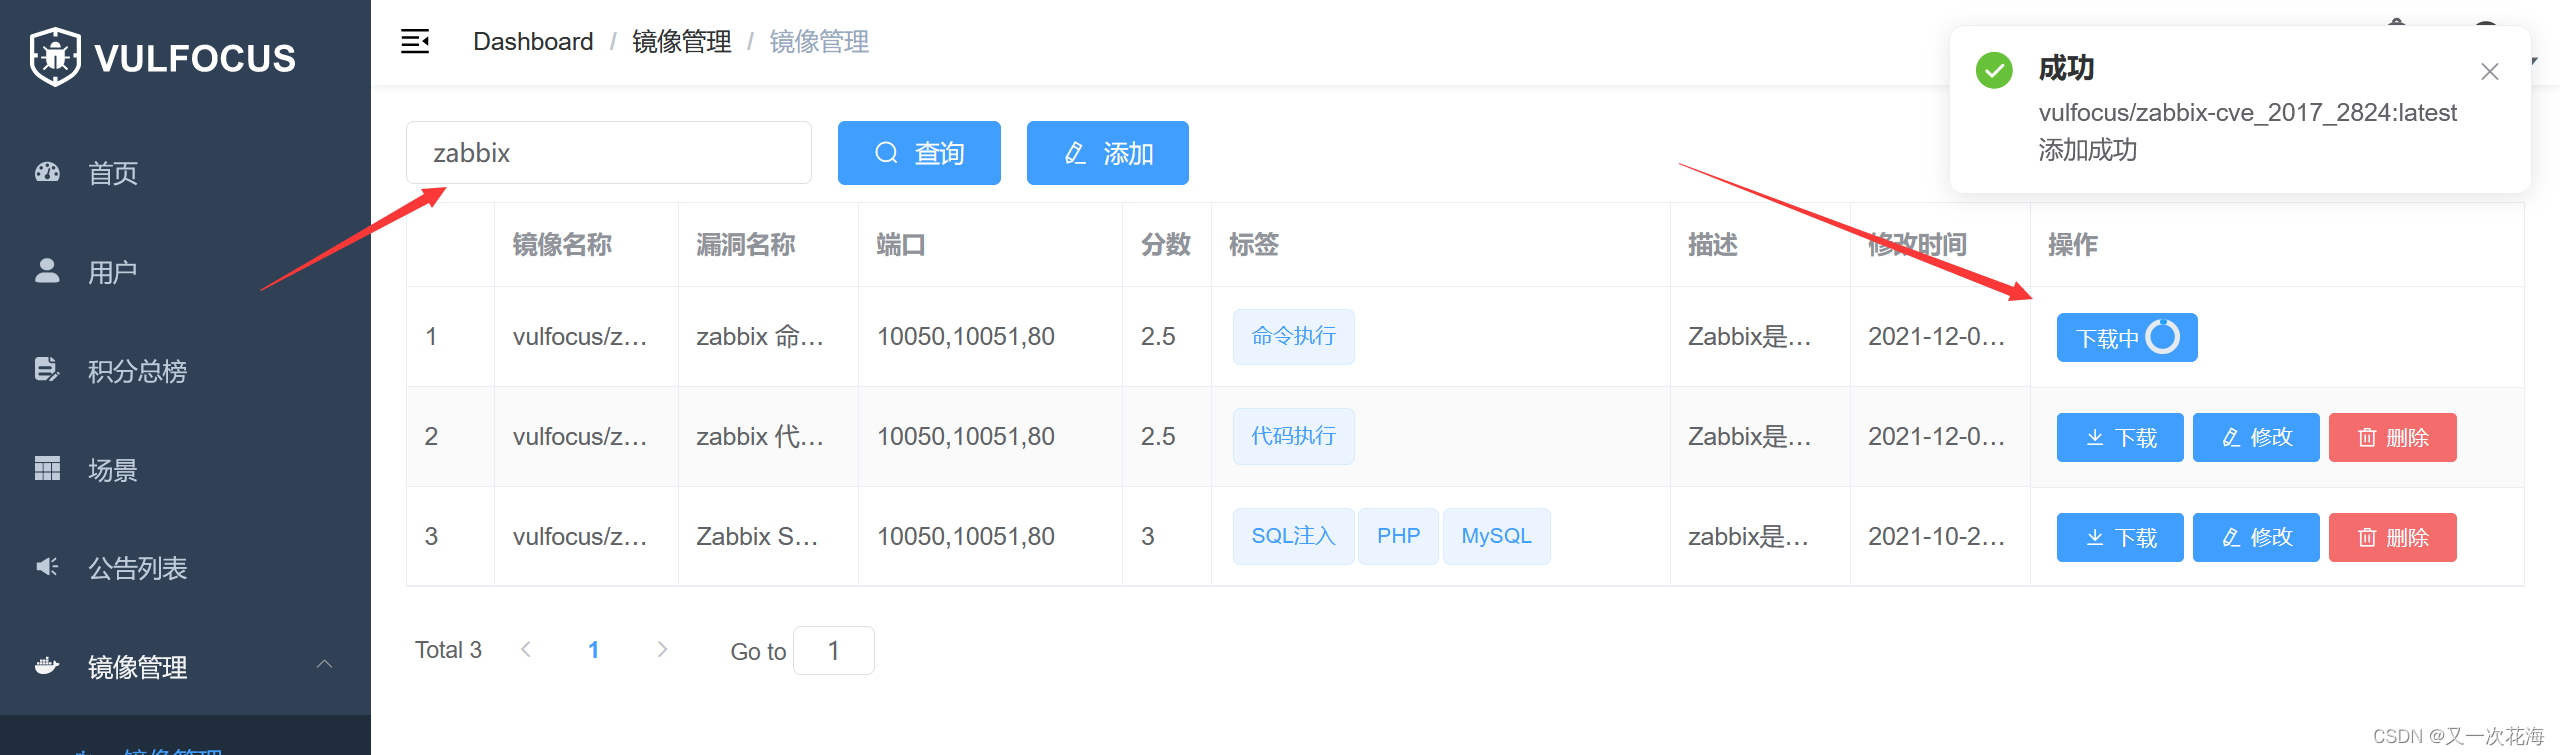The image size is (2560, 755).
Task: Open 首页 from sidebar
Action: (x=185, y=173)
